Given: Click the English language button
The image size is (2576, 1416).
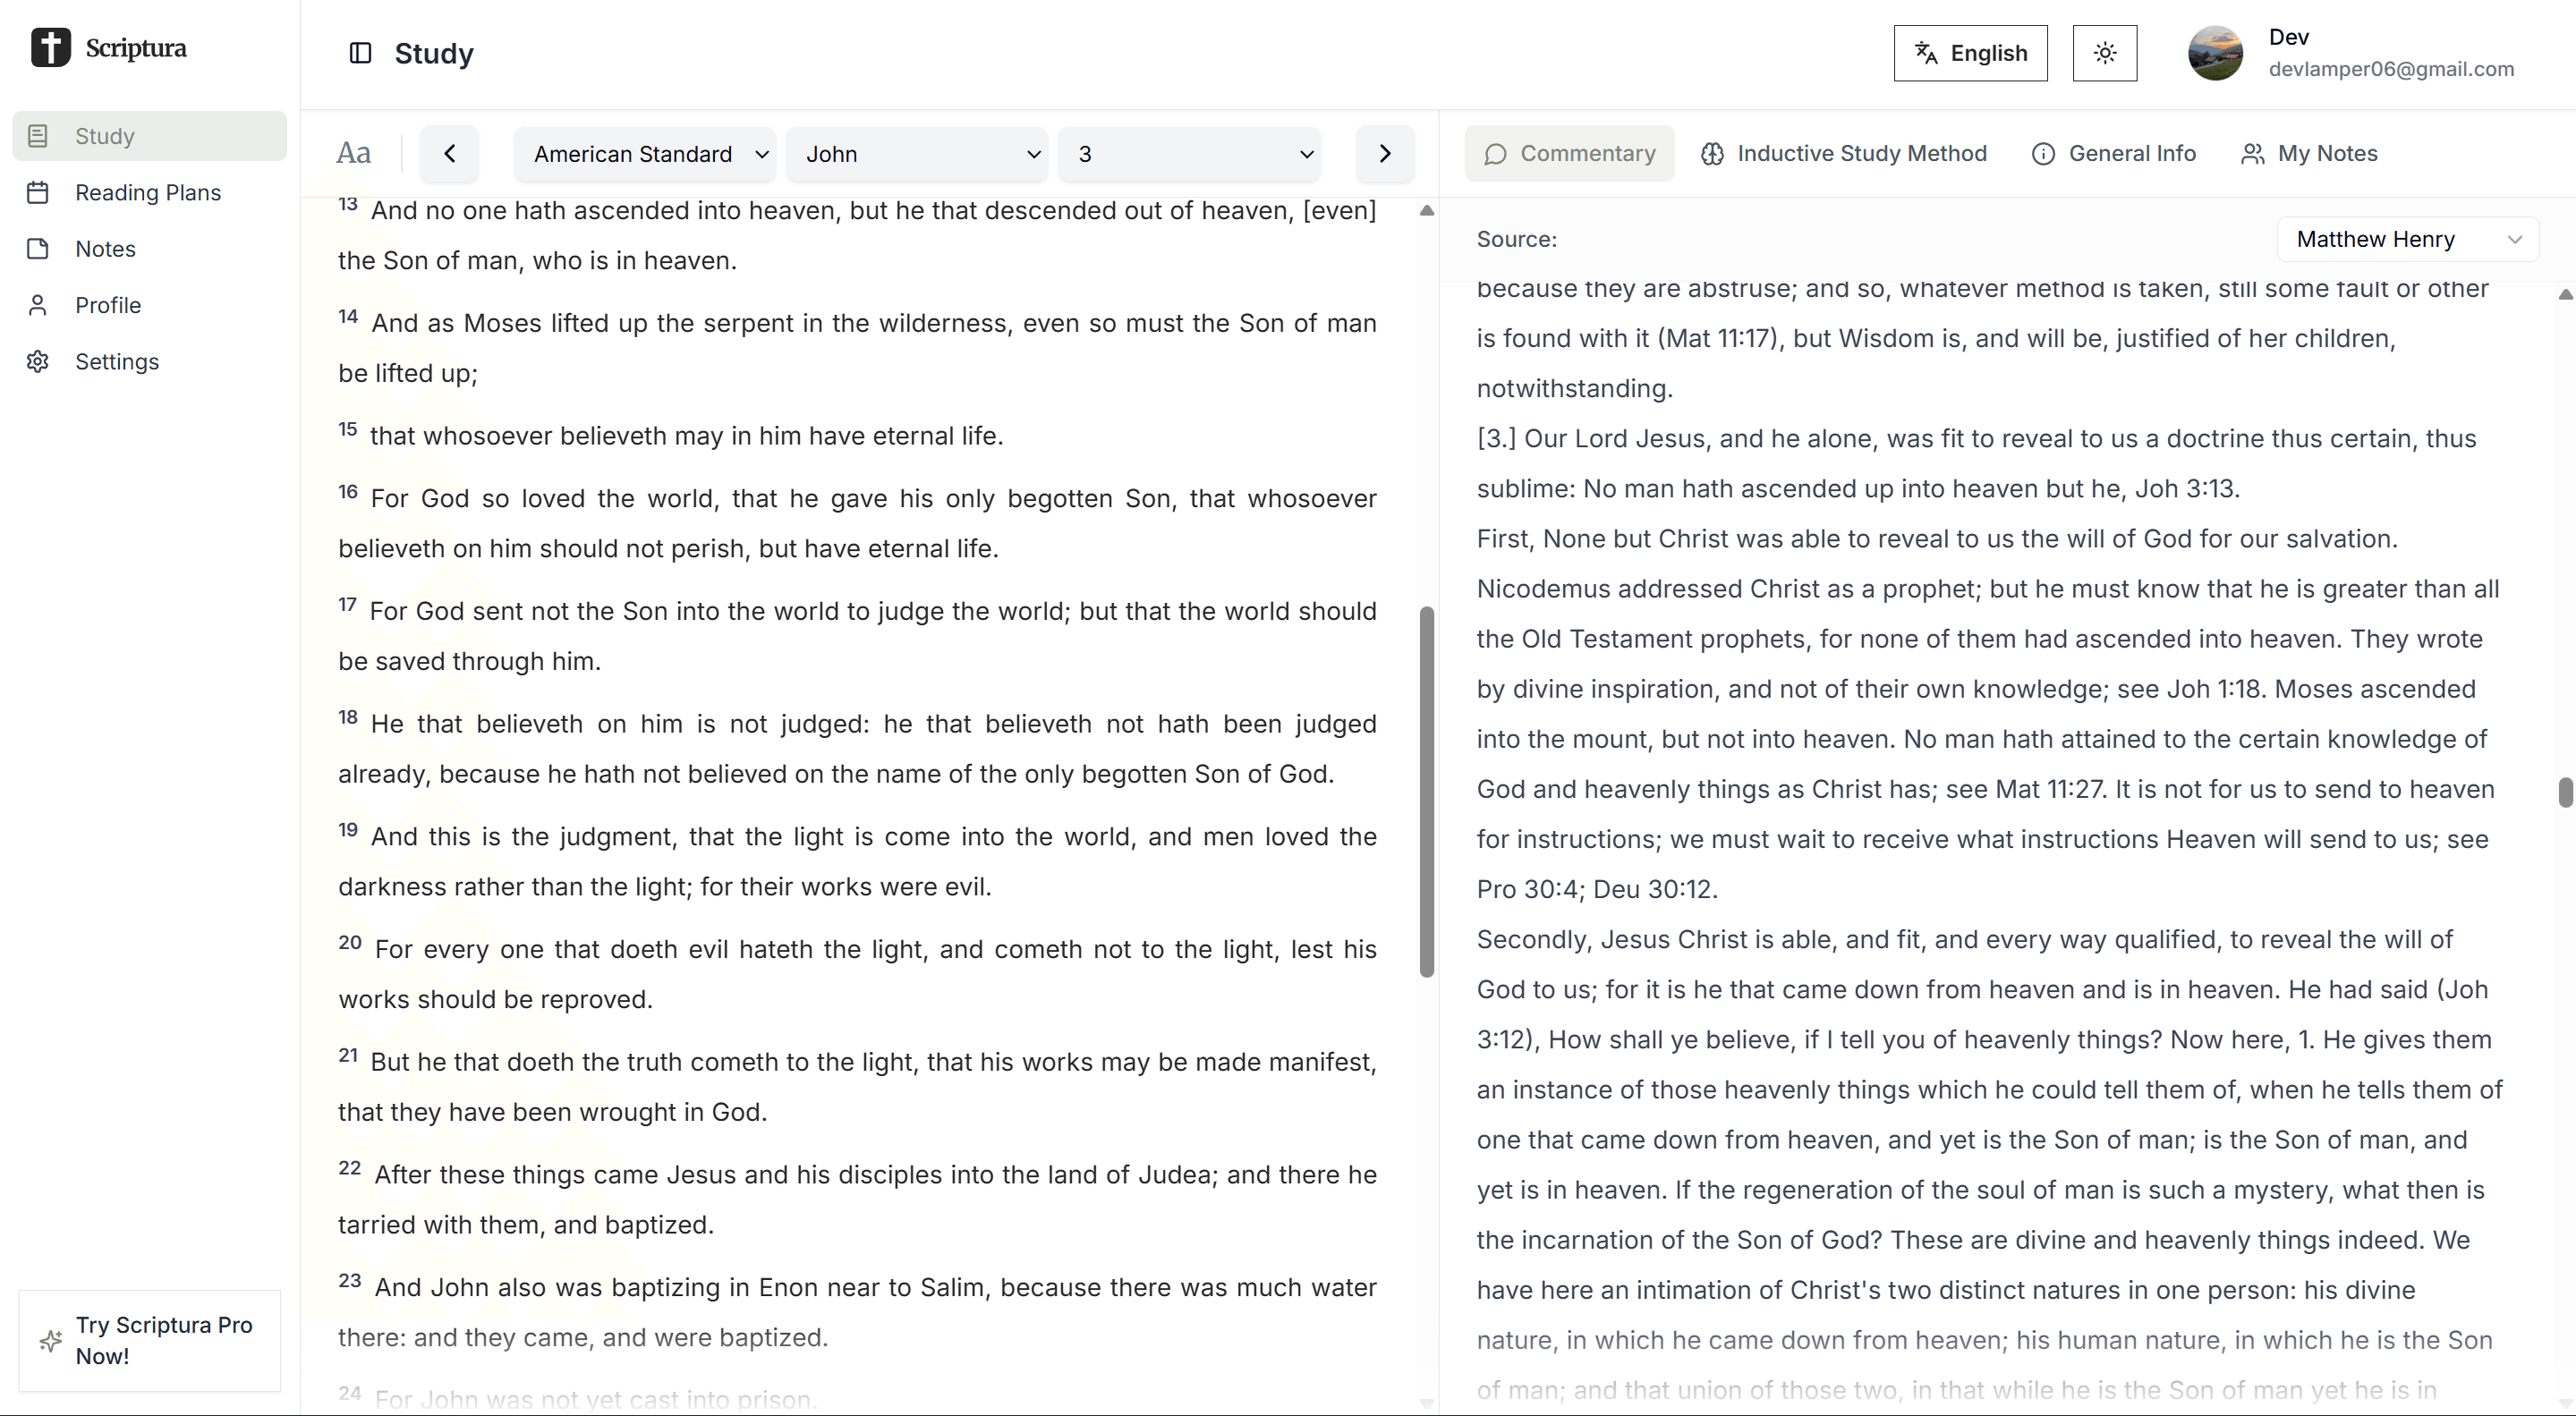Looking at the screenshot, I should 1969,53.
